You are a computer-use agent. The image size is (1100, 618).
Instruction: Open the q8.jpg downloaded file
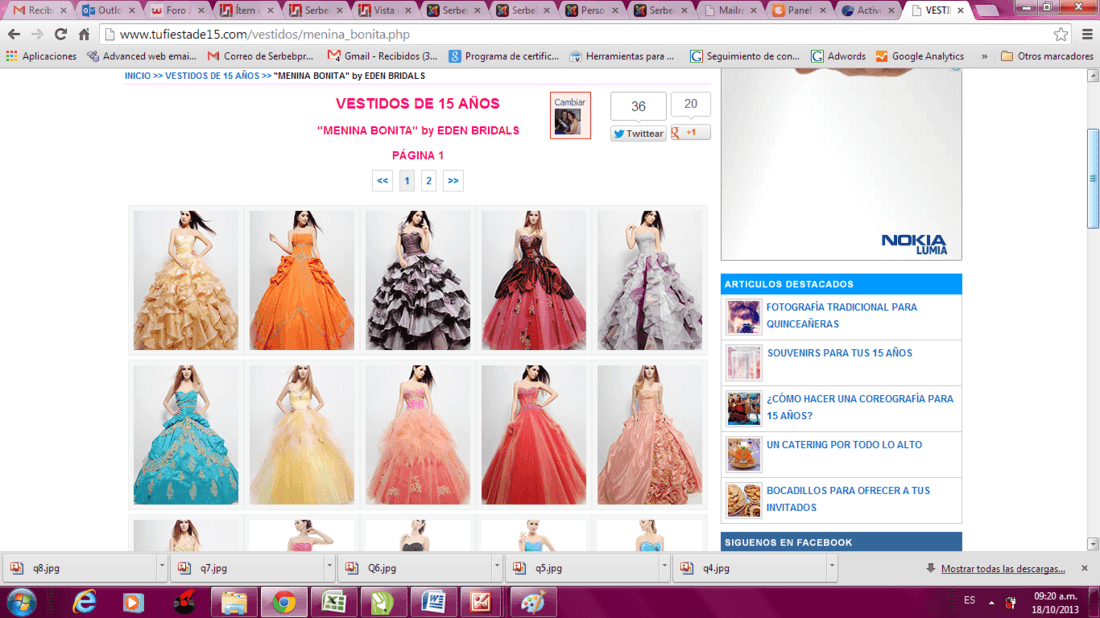coord(79,568)
